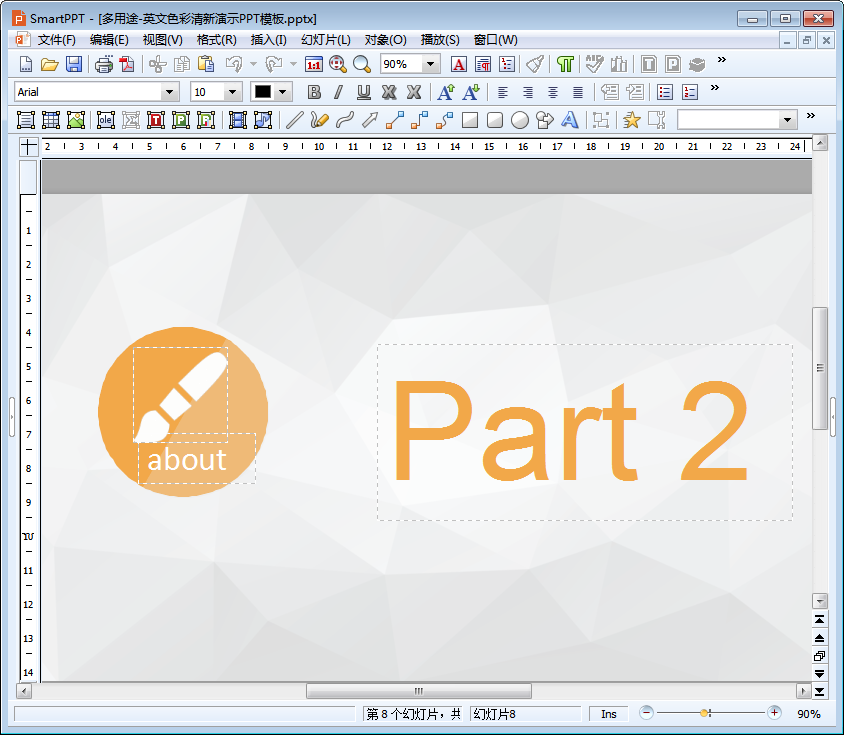Viewport: 844px width, 735px height.
Task: Open the 格式(R) menu
Action: pyautogui.click(x=216, y=40)
